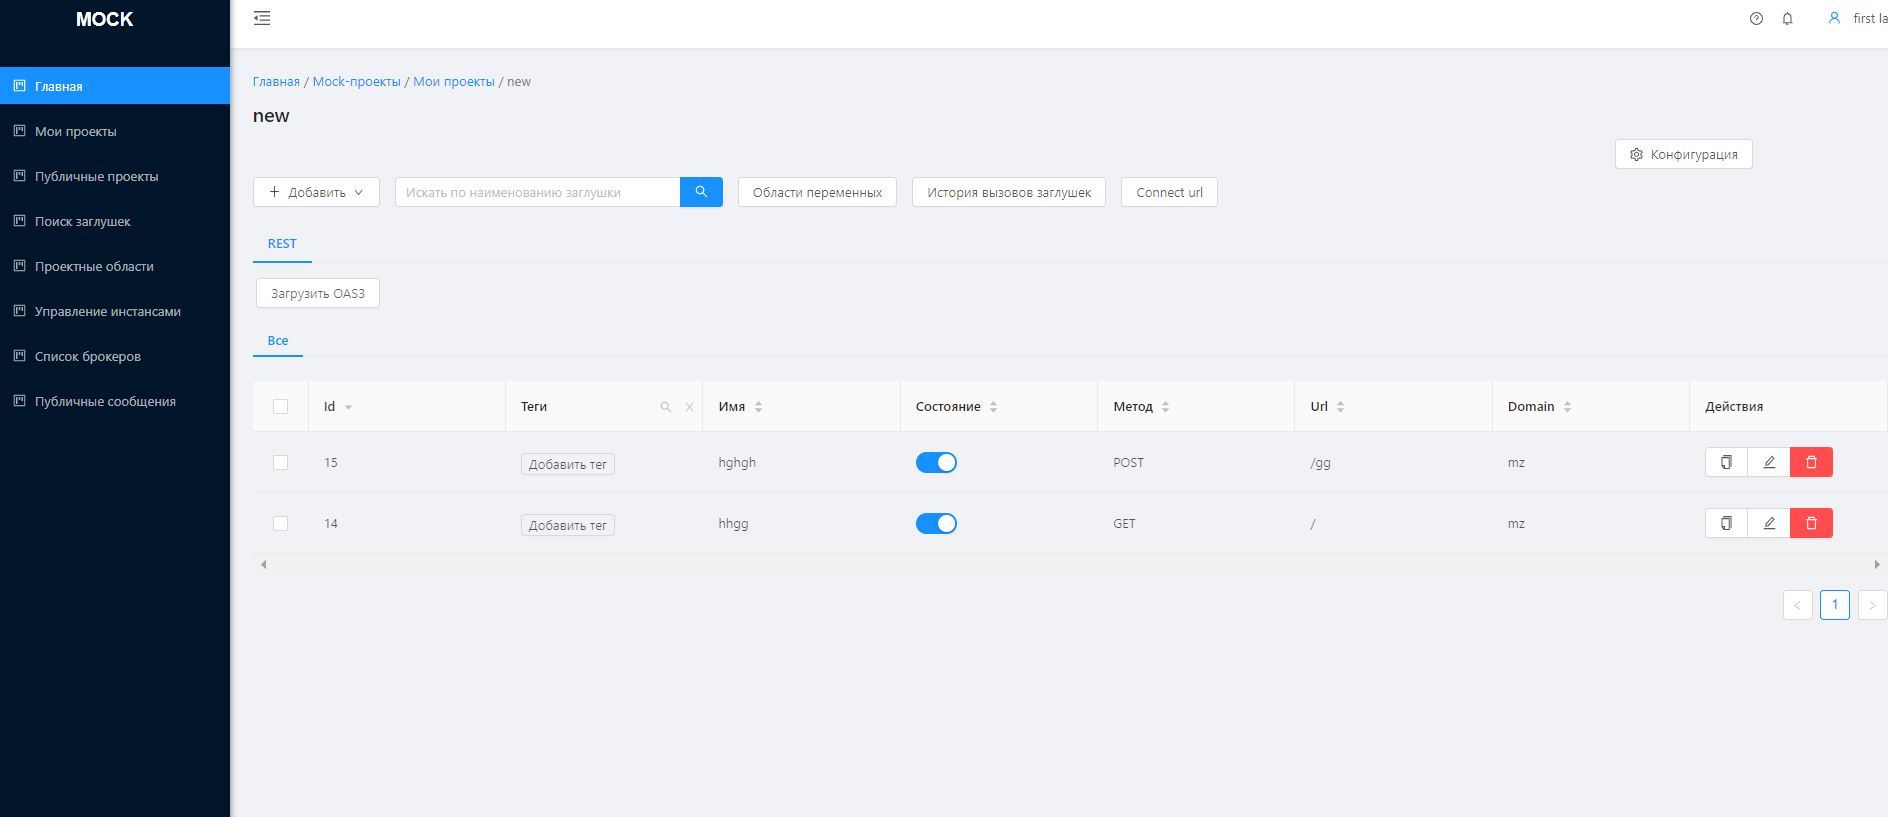Click the icon beside Публичные сообщения in sidebar
This screenshot has width=1888, height=817.
pyautogui.click(x=19, y=401)
